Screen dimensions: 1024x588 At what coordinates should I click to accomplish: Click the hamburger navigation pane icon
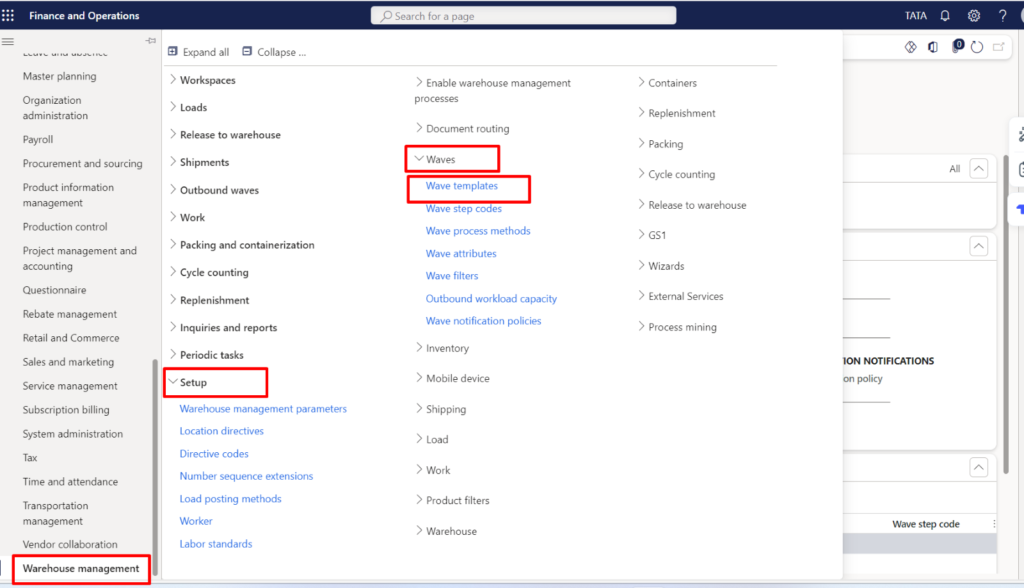tap(8, 41)
